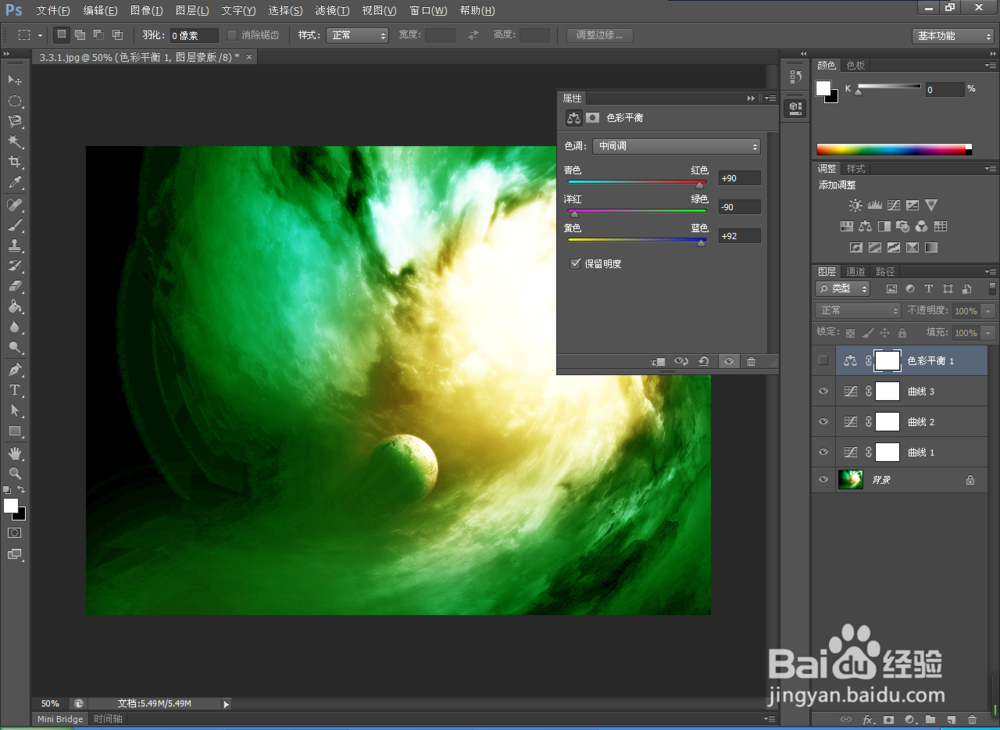Click the masks button in Properties header
Screen dimensions: 1000x730
tap(592, 118)
